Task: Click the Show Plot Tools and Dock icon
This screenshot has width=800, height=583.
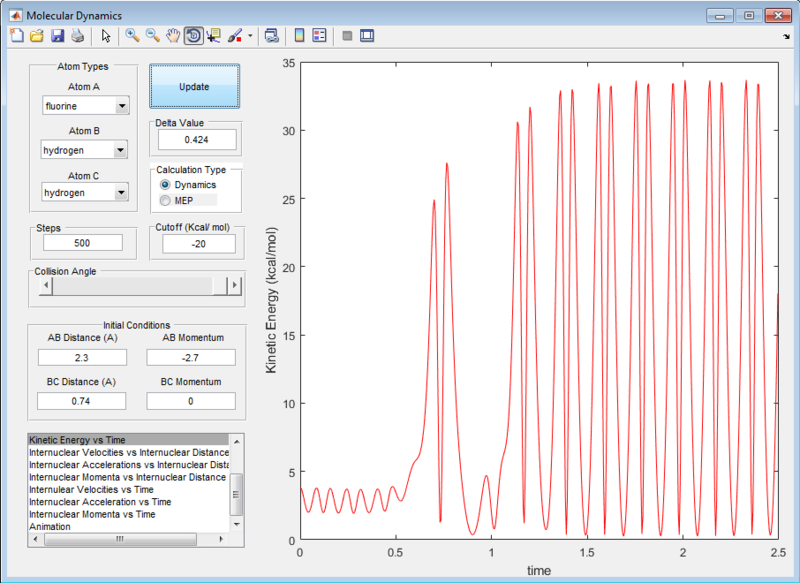Action: click(367, 36)
